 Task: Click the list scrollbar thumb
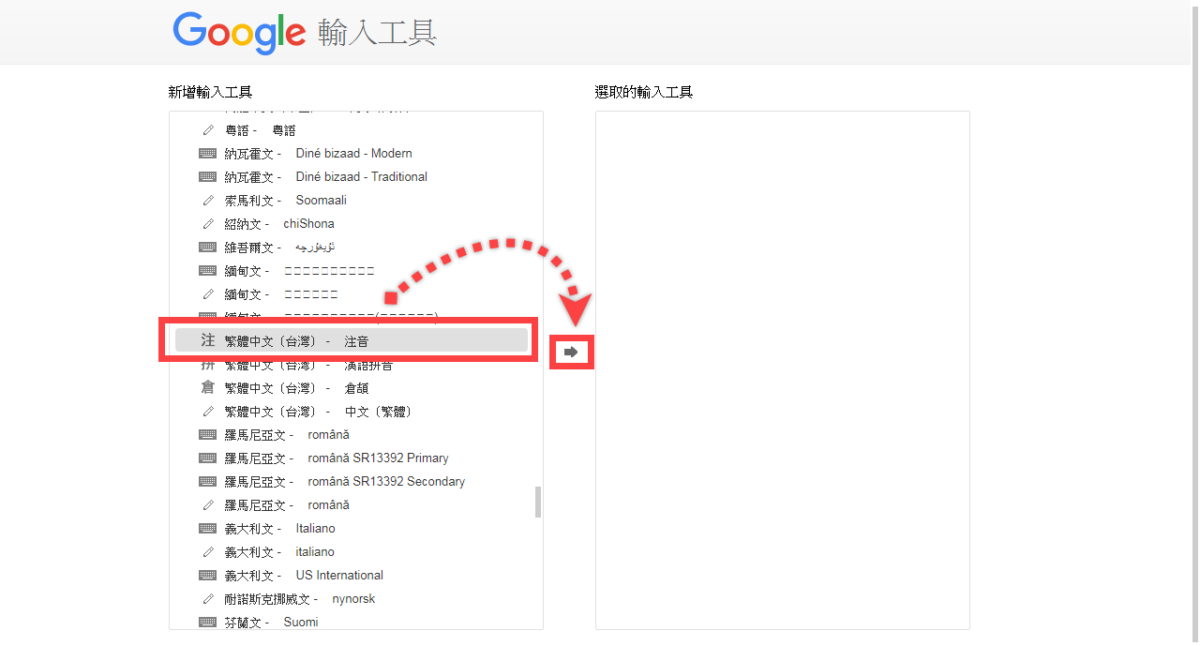[x=538, y=502]
